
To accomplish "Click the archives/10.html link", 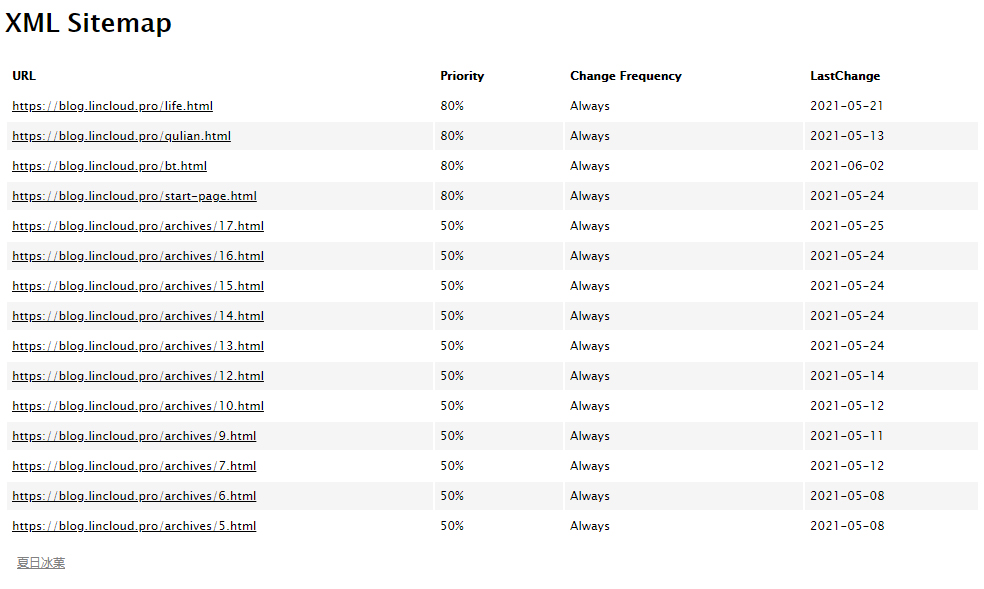I will coord(138,406).
